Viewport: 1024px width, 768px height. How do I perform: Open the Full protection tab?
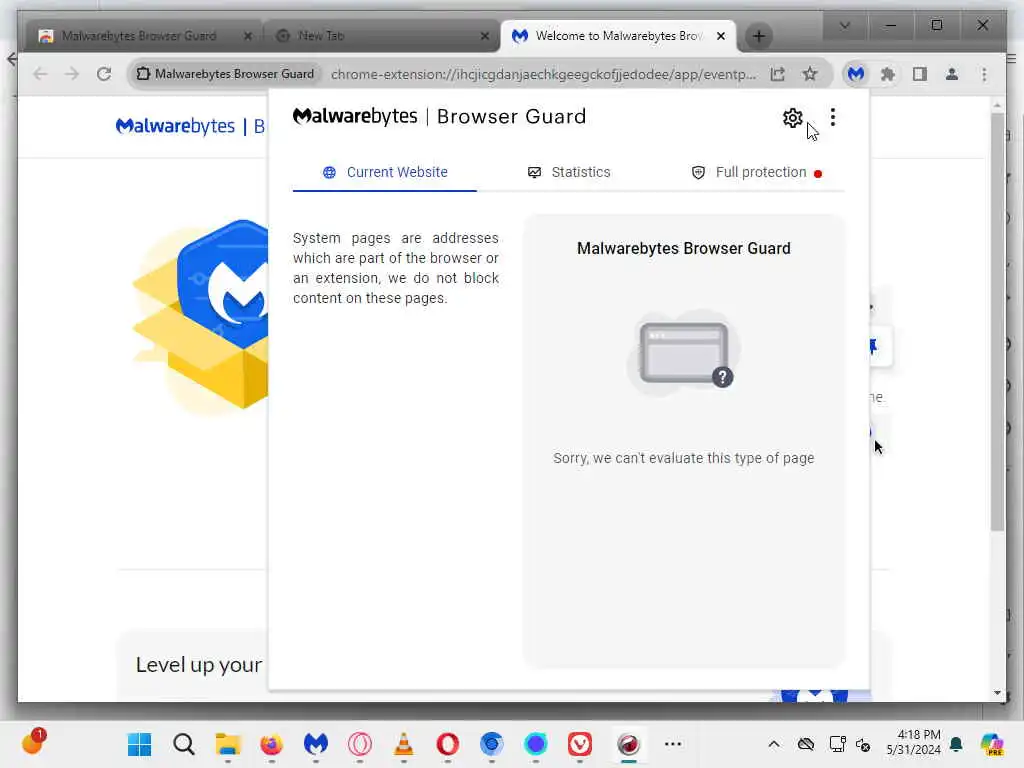pyautogui.click(x=756, y=172)
